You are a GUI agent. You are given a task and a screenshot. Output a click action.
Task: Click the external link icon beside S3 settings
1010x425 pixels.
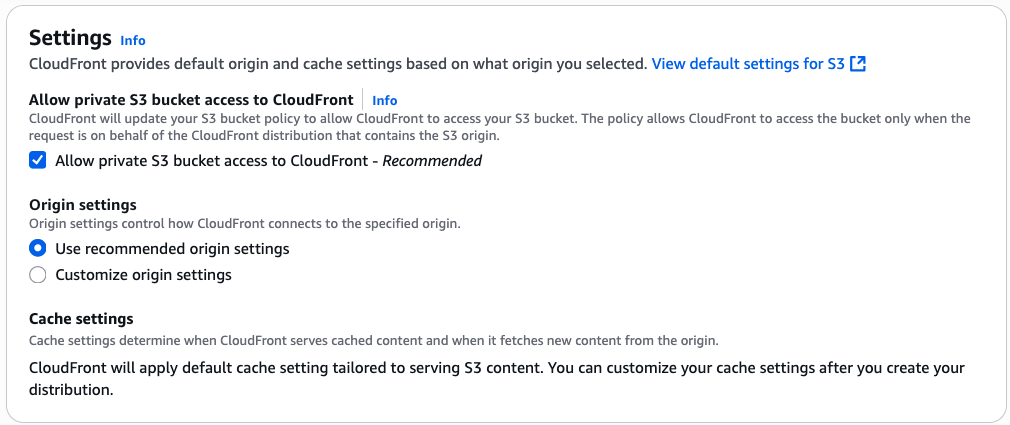coord(857,64)
